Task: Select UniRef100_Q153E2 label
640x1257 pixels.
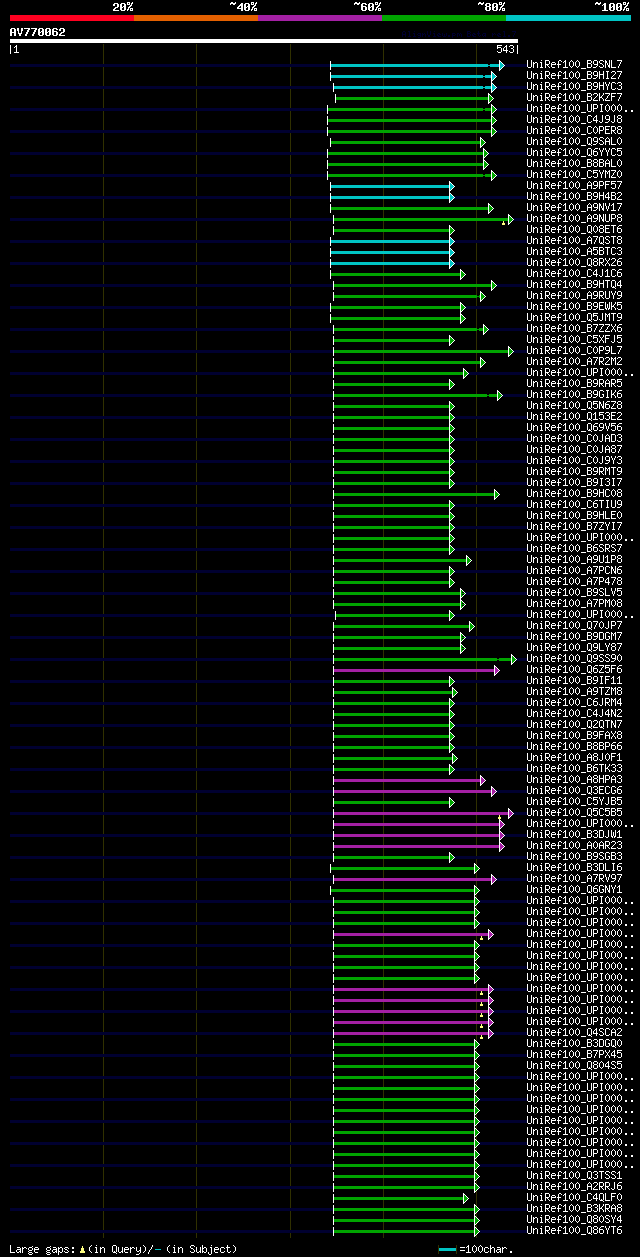Action: pyautogui.click(x=574, y=417)
